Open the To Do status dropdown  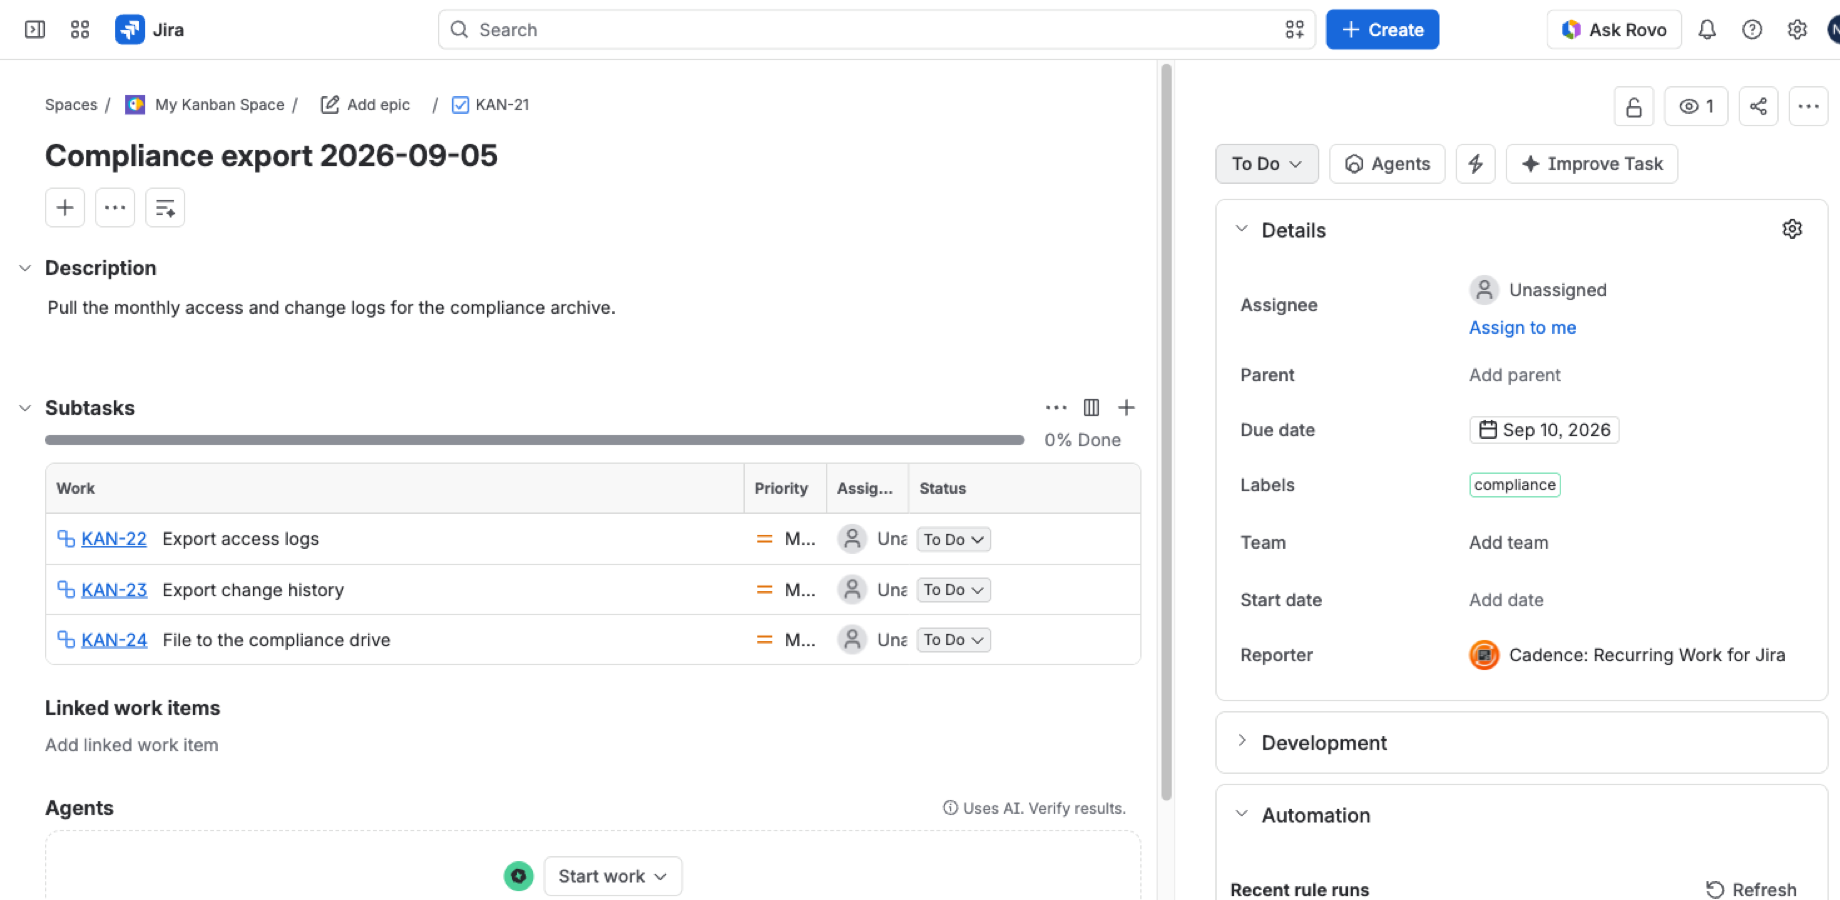coord(1267,164)
